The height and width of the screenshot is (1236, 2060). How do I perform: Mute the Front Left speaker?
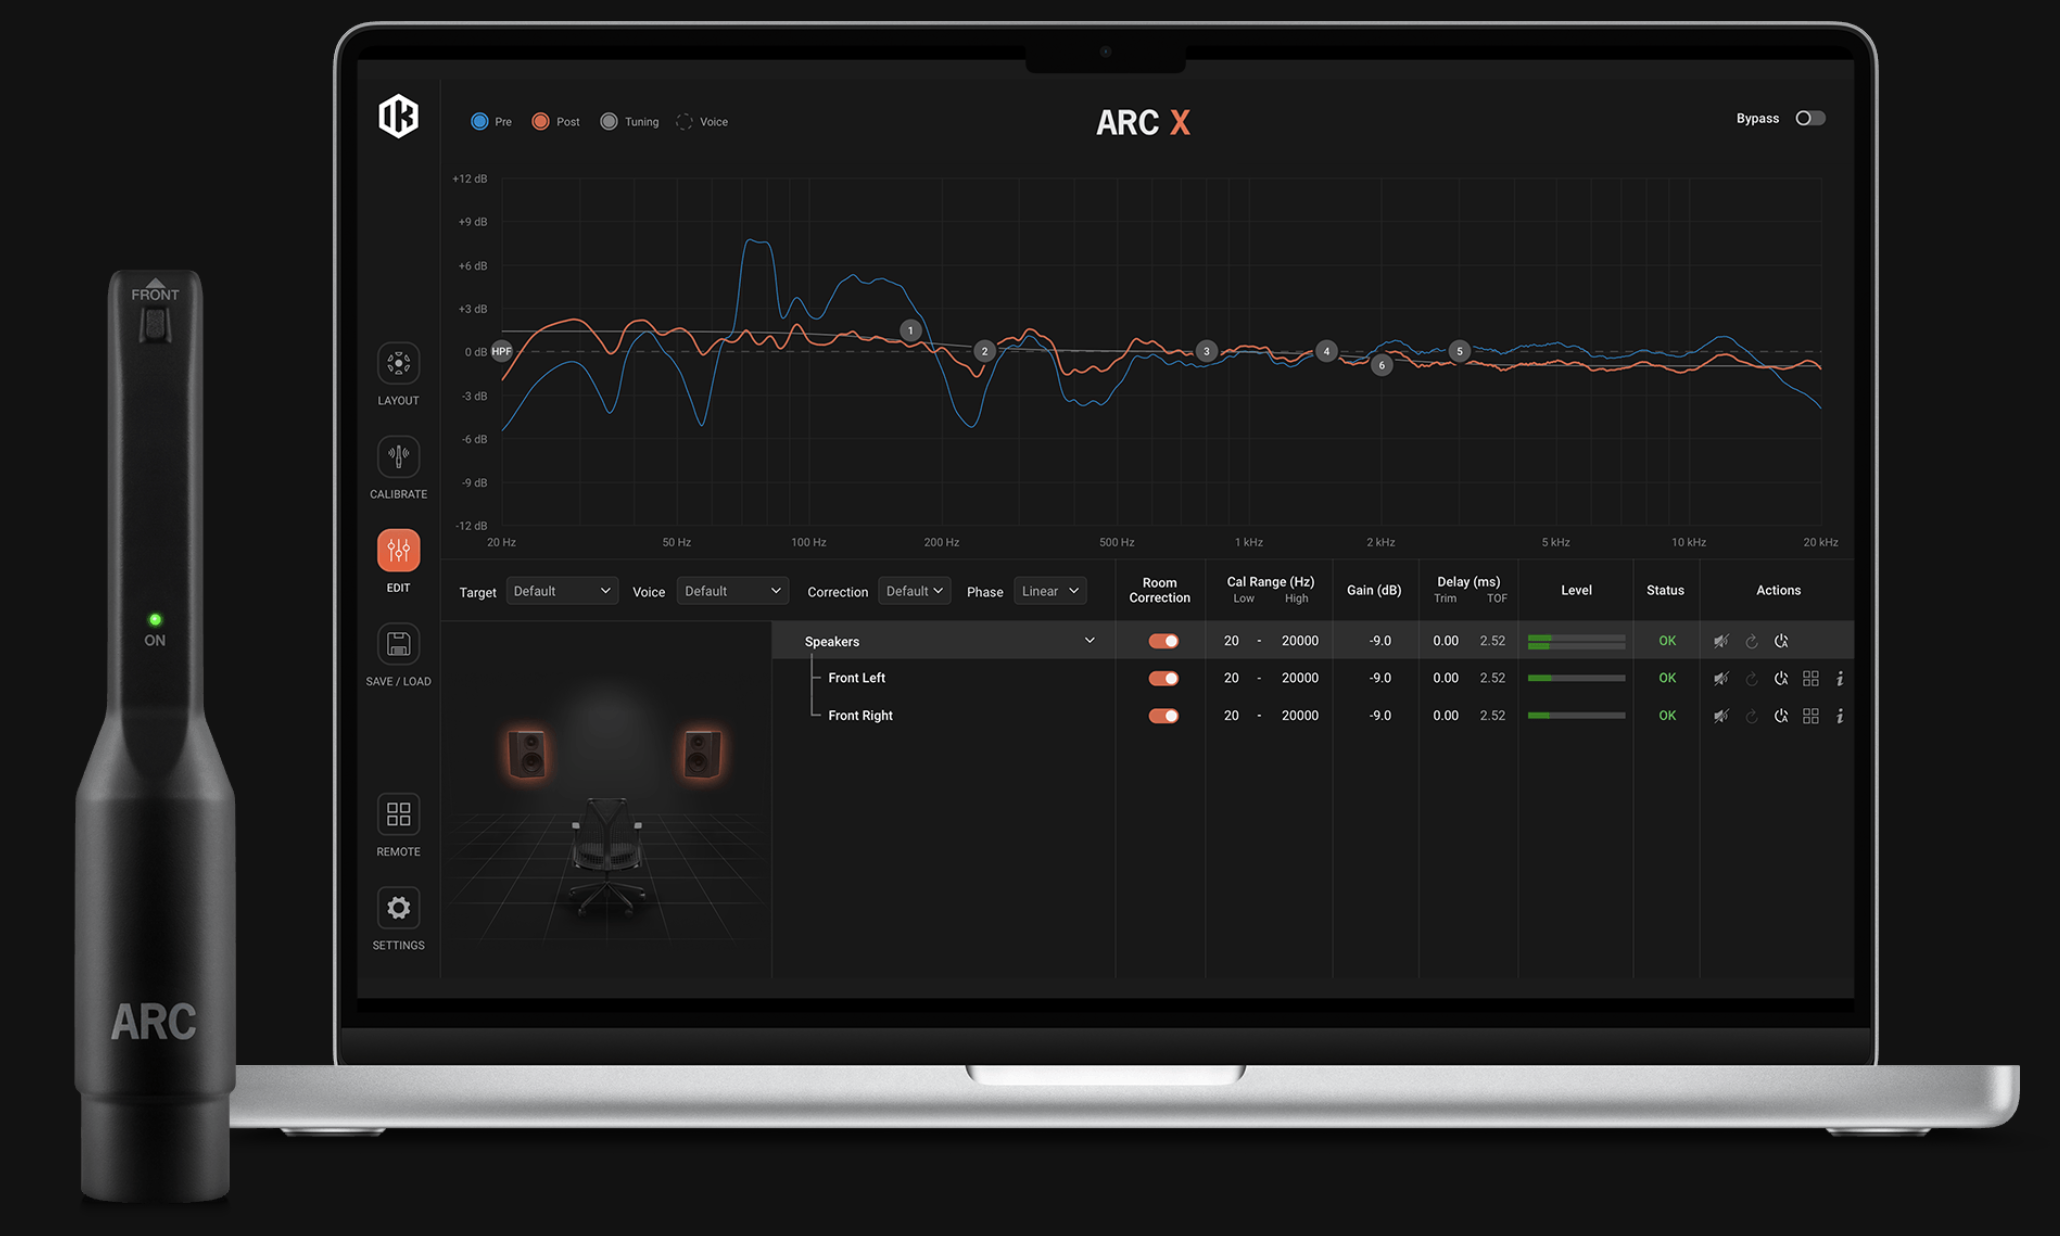click(x=1720, y=679)
